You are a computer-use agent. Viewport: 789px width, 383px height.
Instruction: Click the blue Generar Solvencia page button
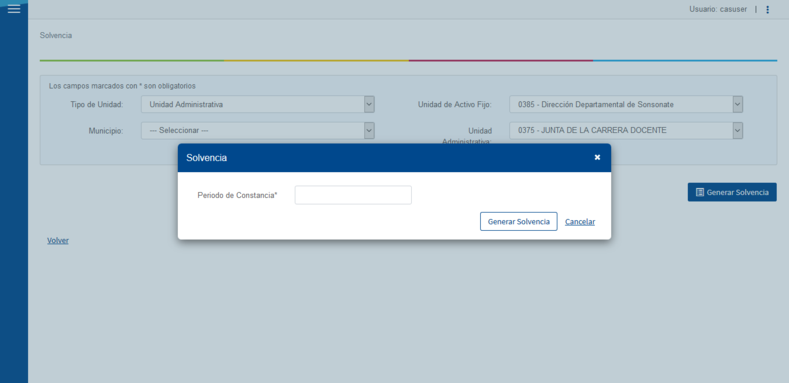point(732,192)
